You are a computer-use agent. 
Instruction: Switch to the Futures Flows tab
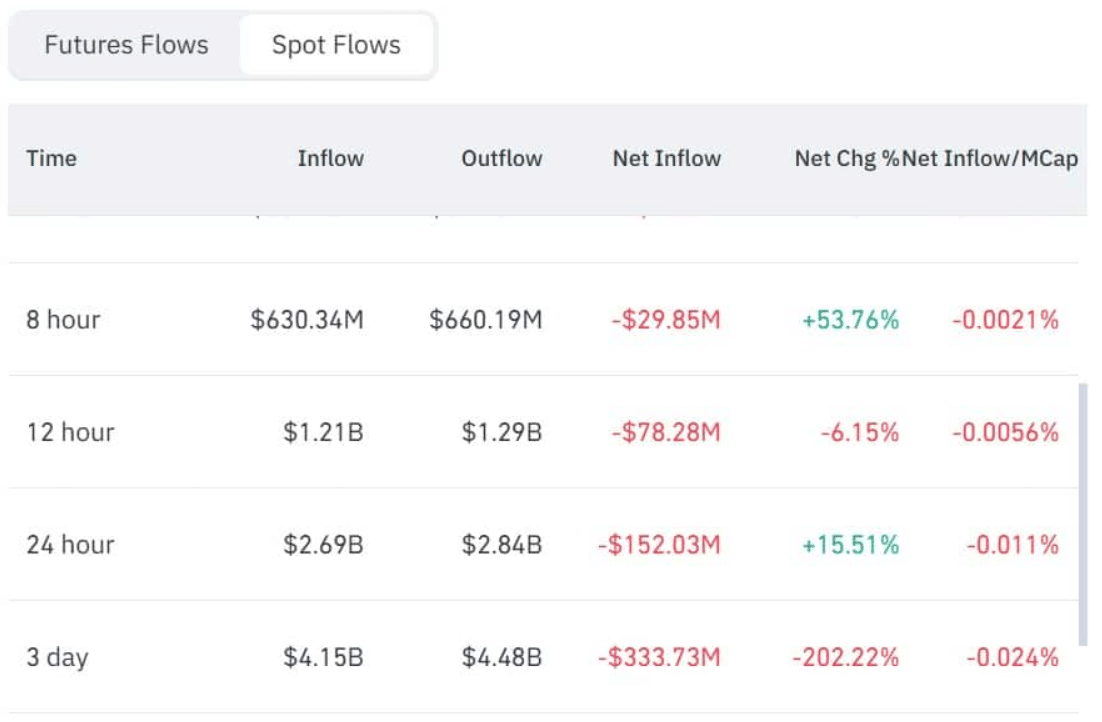pos(127,45)
